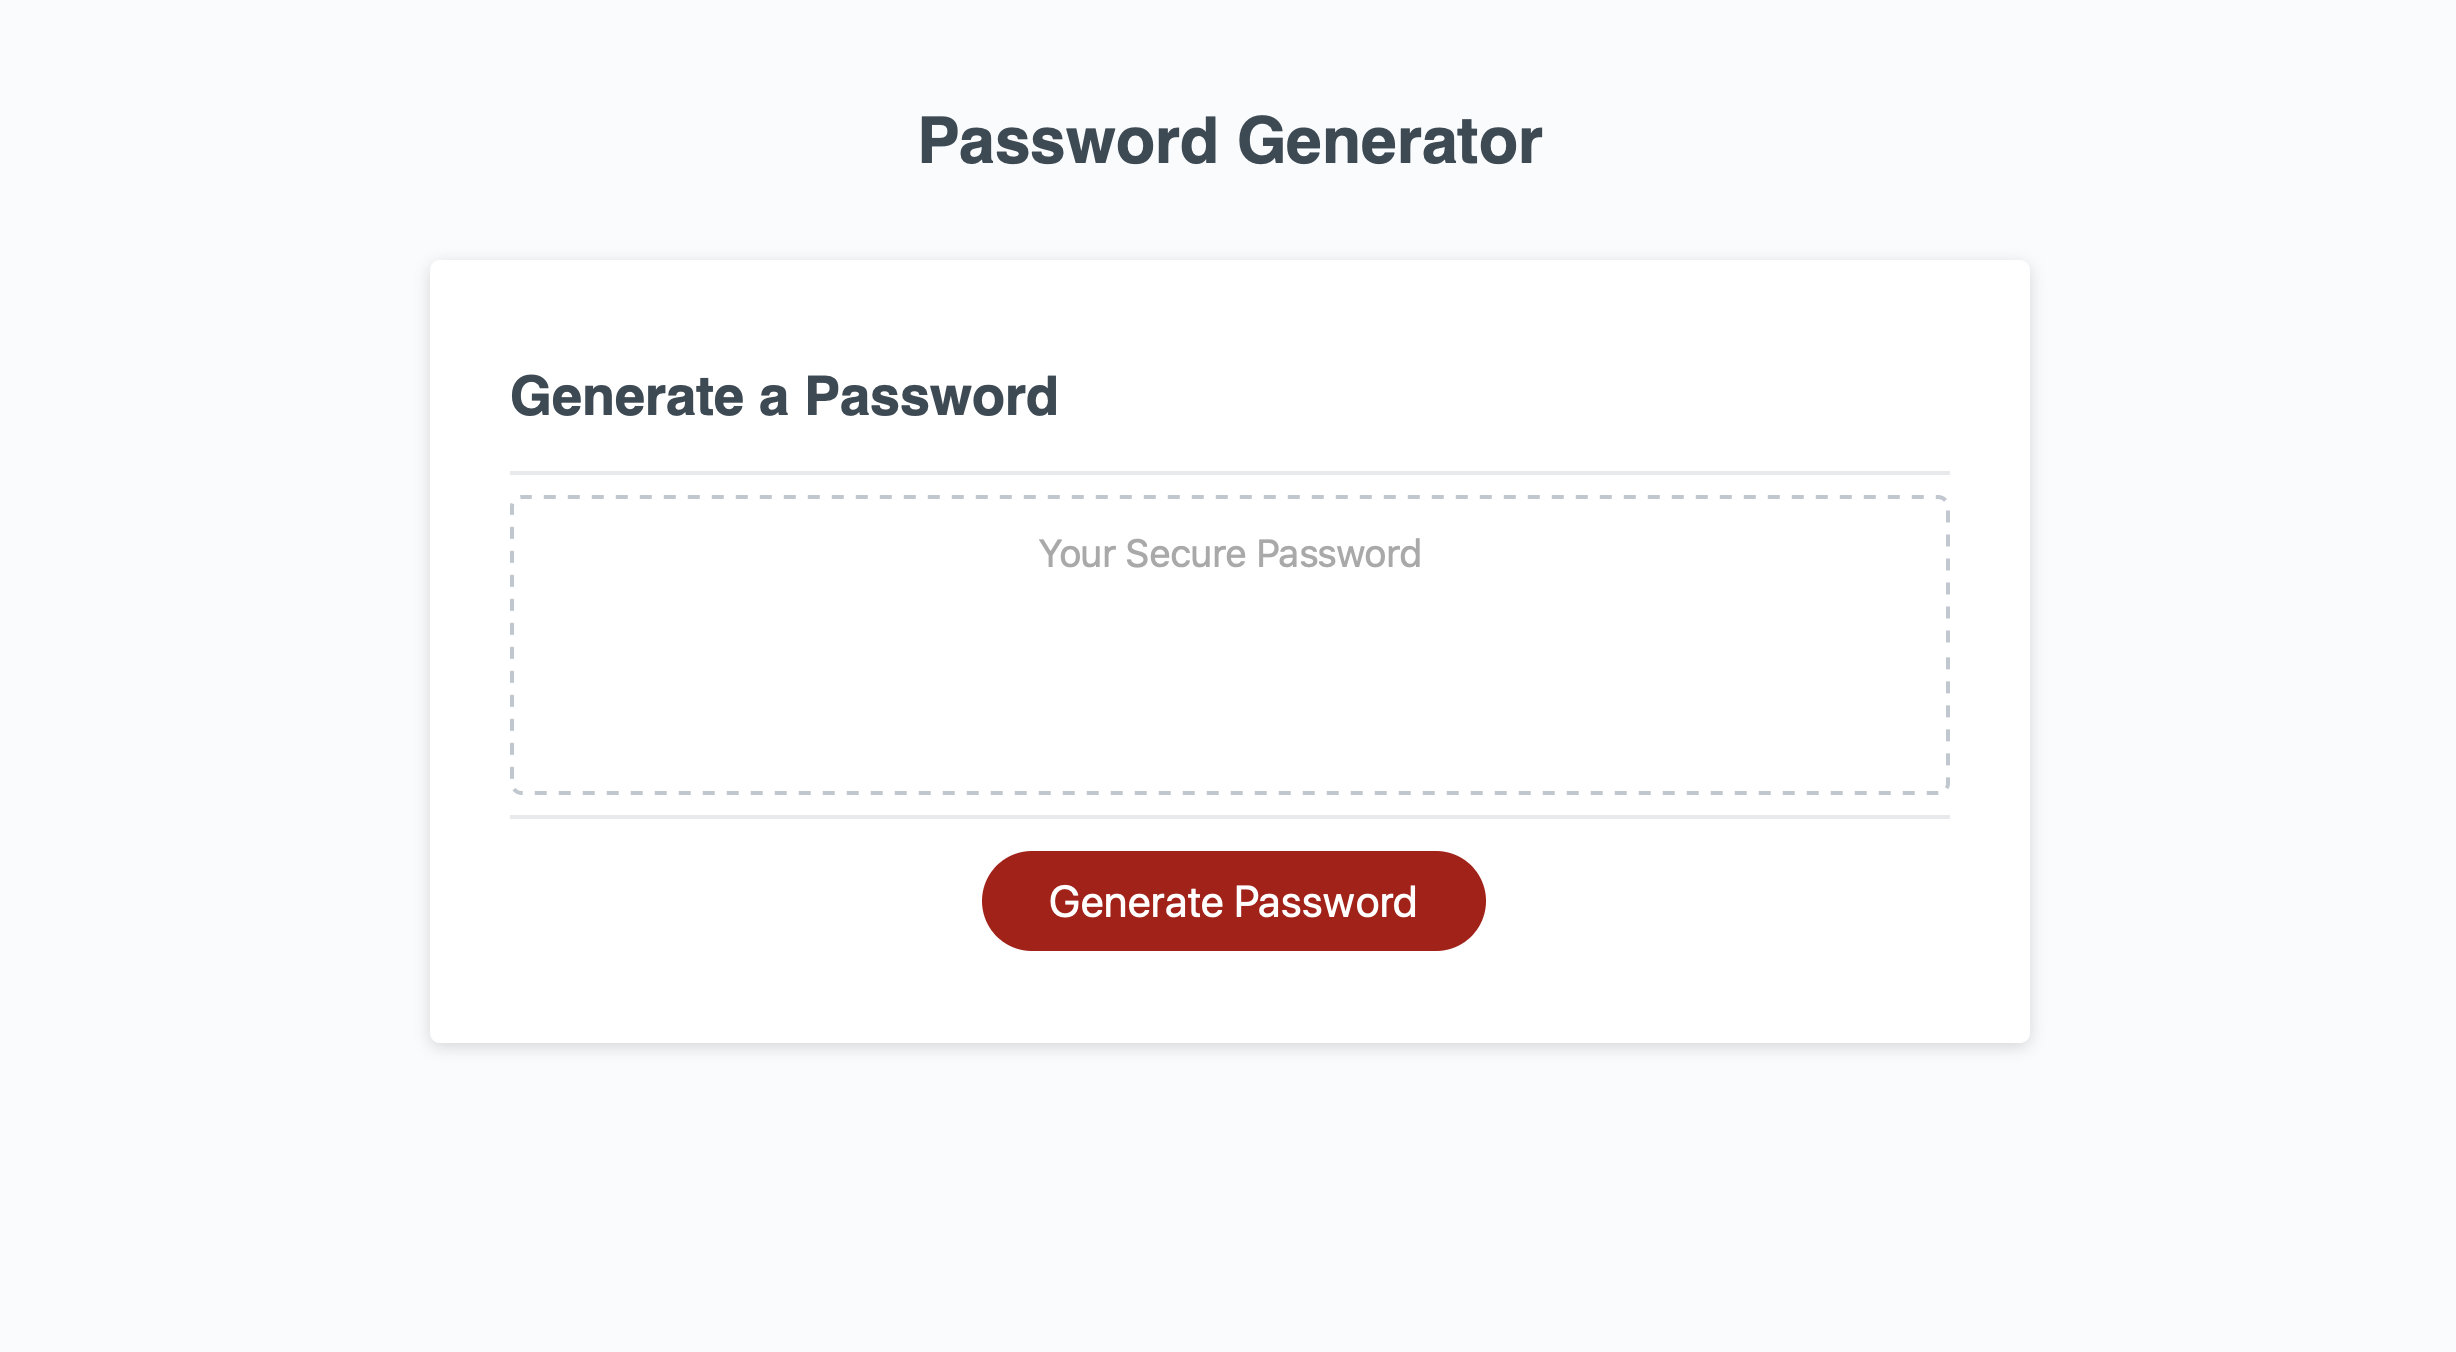Image resolution: width=2456 pixels, height=1352 pixels.
Task: Click the dashed border of the password box
Action: pos(1230,494)
